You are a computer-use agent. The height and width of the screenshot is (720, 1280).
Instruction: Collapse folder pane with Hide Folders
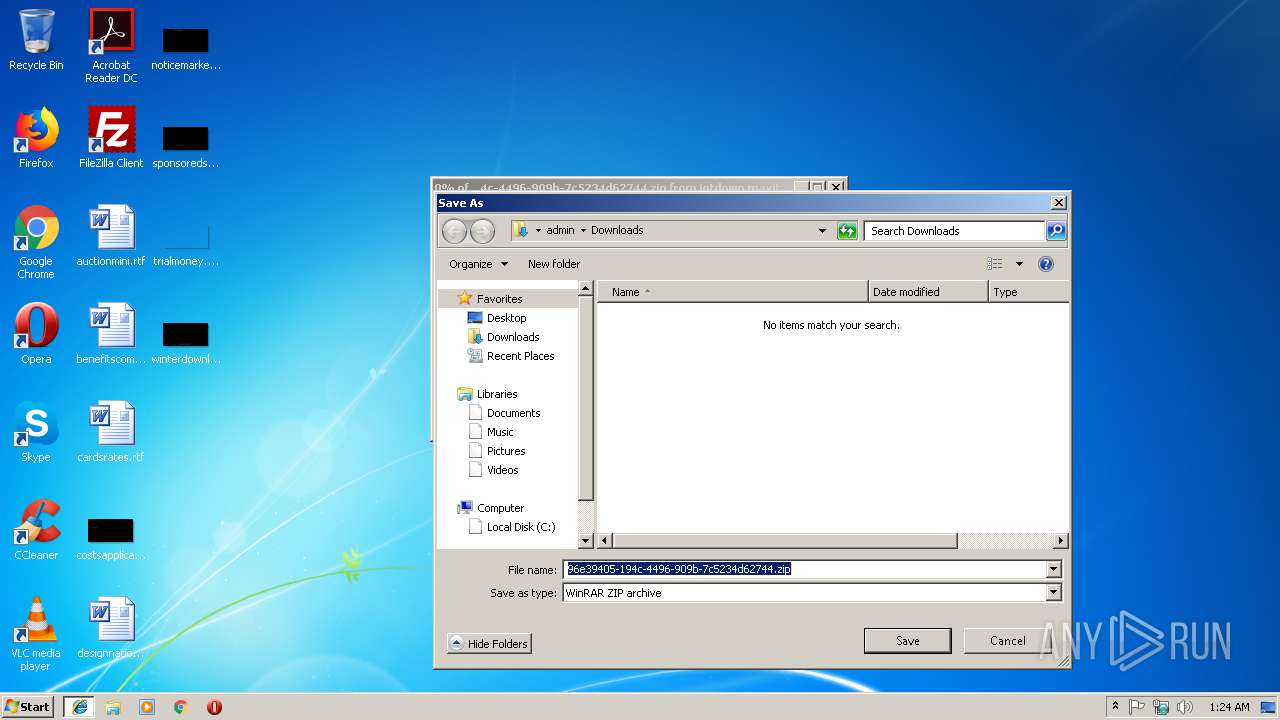pos(489,644)
